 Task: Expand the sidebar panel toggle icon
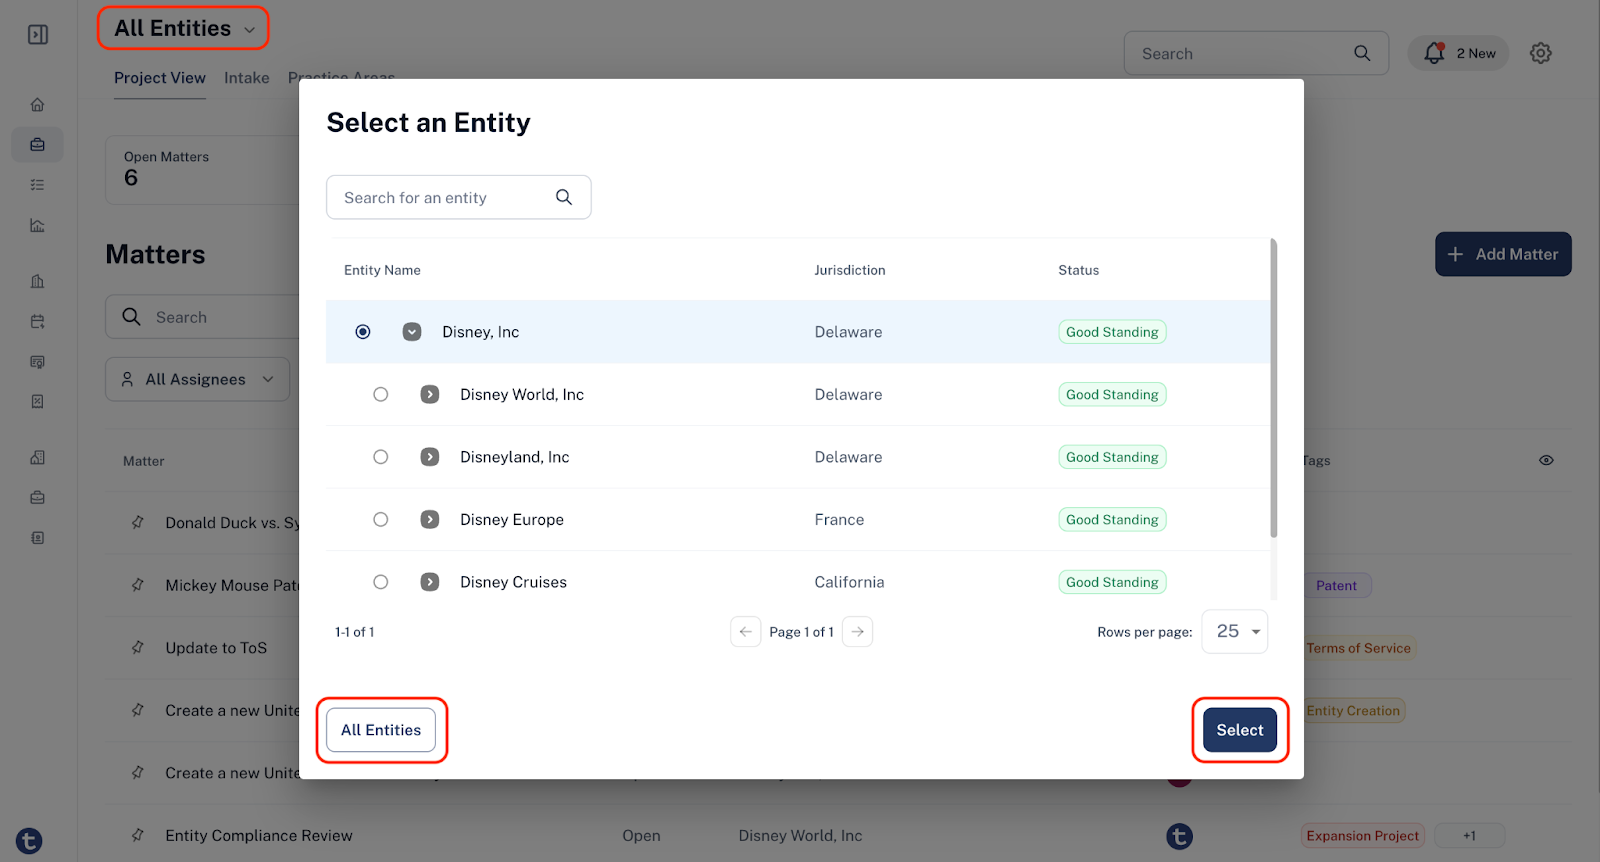(38, 35)
